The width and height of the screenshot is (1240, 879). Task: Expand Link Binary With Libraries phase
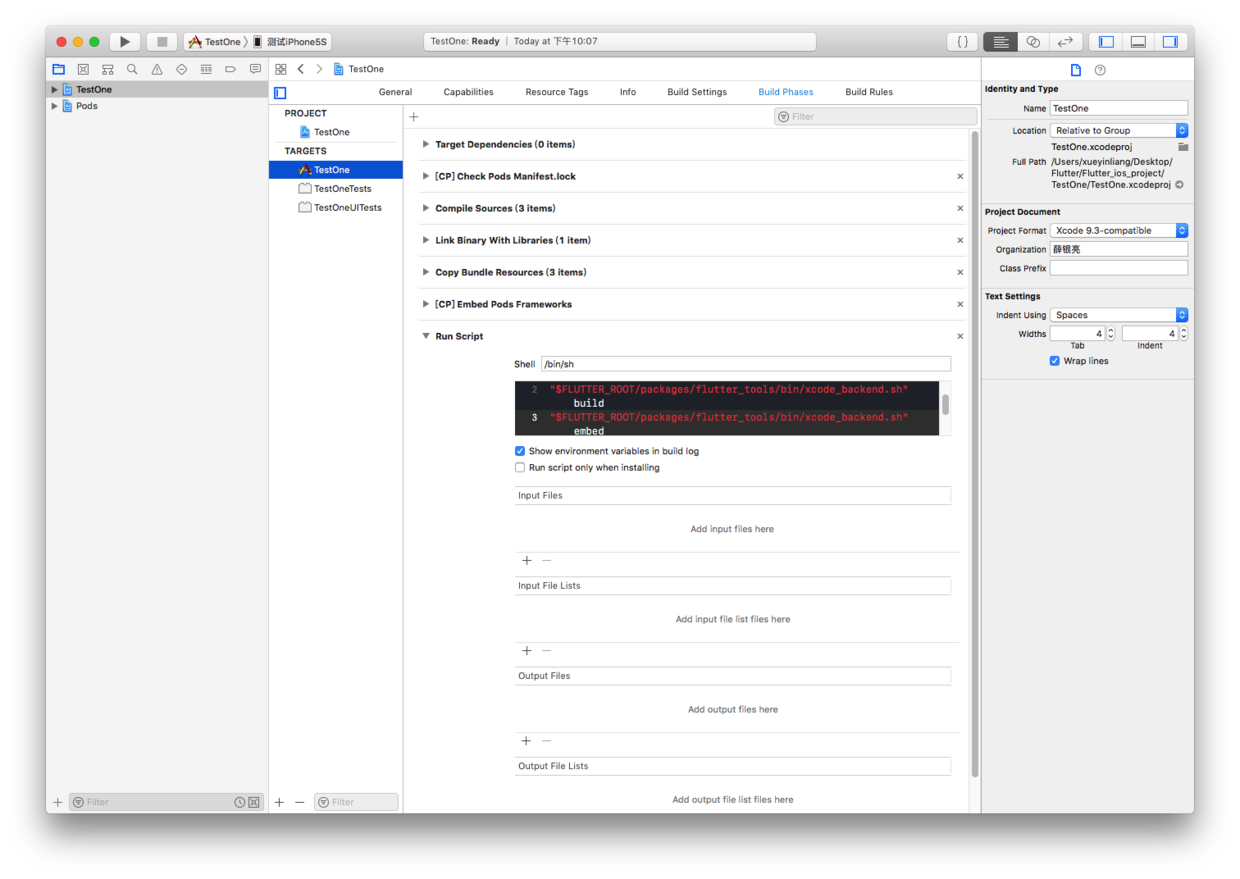426,240
